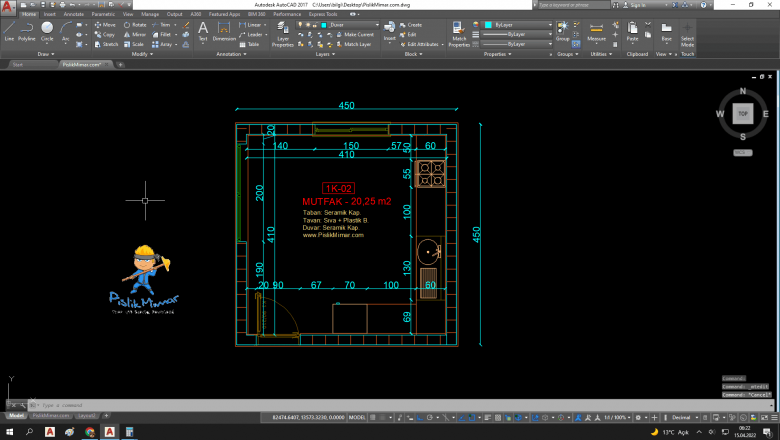Viewport: 780px width, 440px height.
Task: Select the Line drawing tool
Action: [9, 30]
